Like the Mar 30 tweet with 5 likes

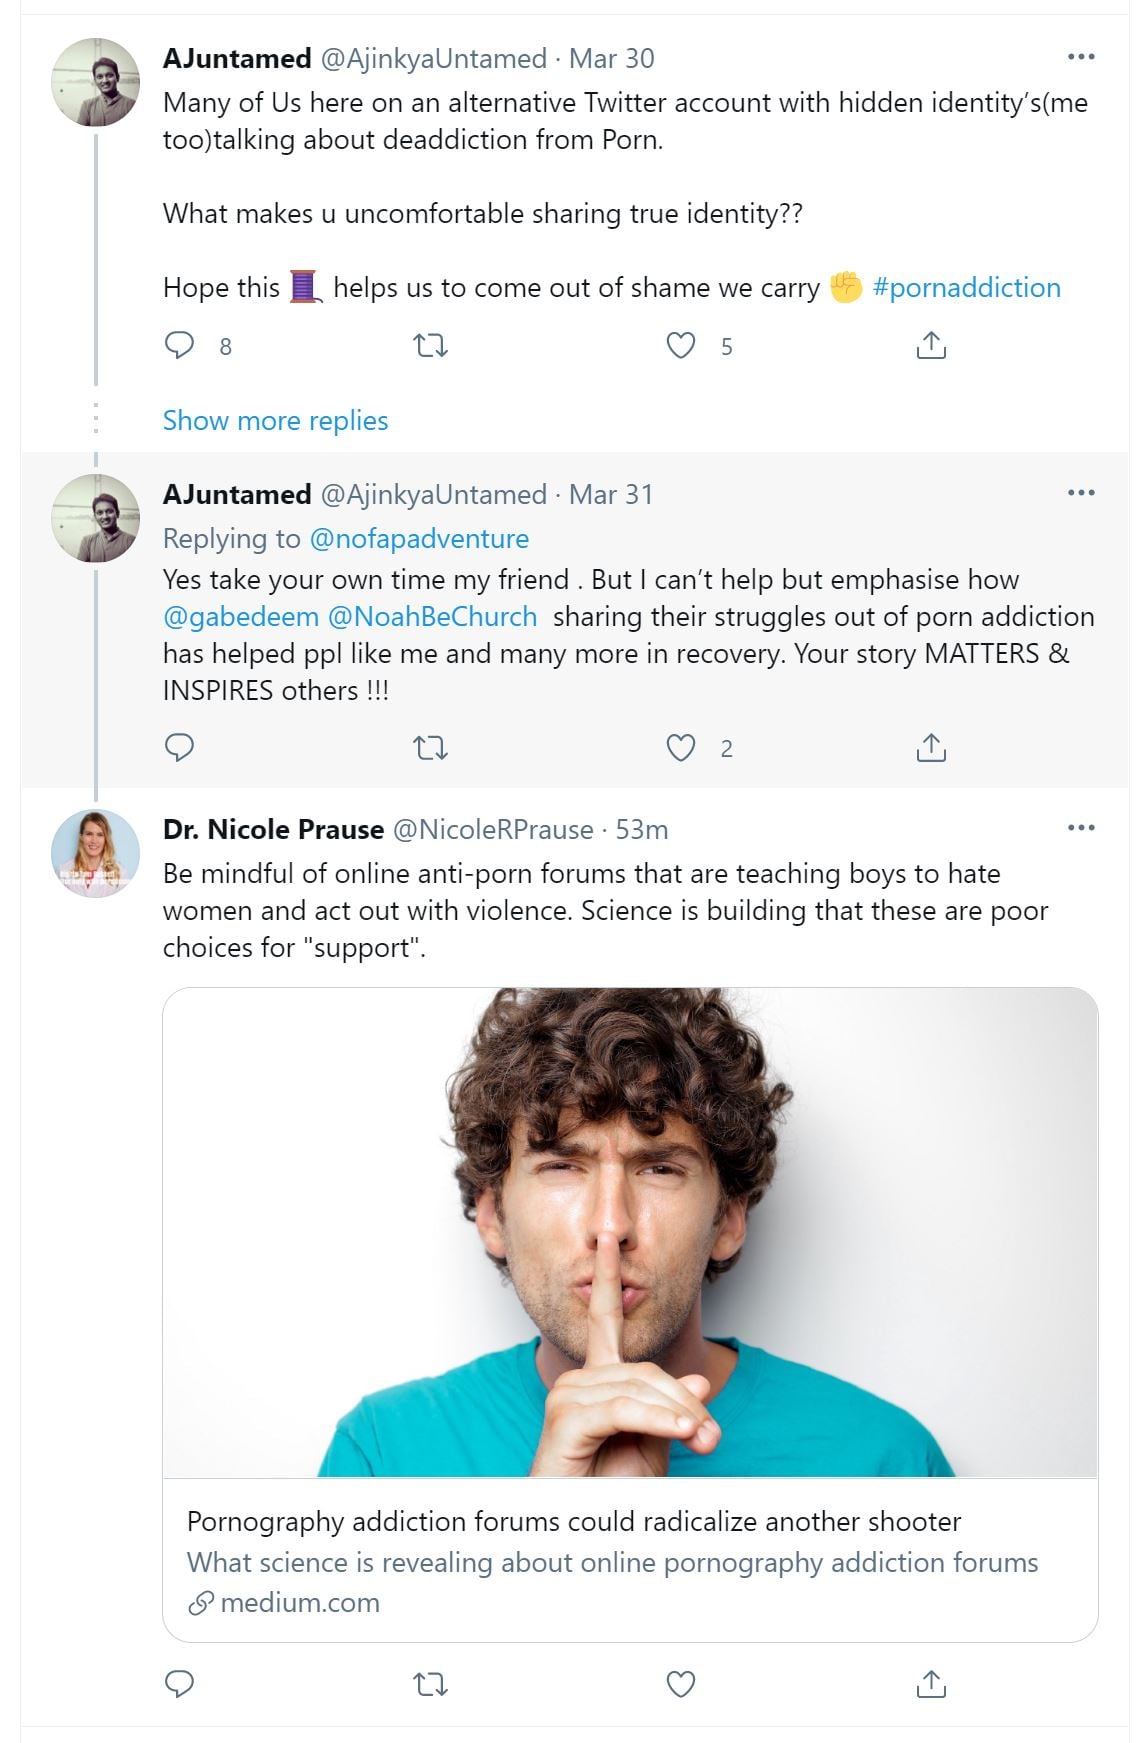coord(681,346)
